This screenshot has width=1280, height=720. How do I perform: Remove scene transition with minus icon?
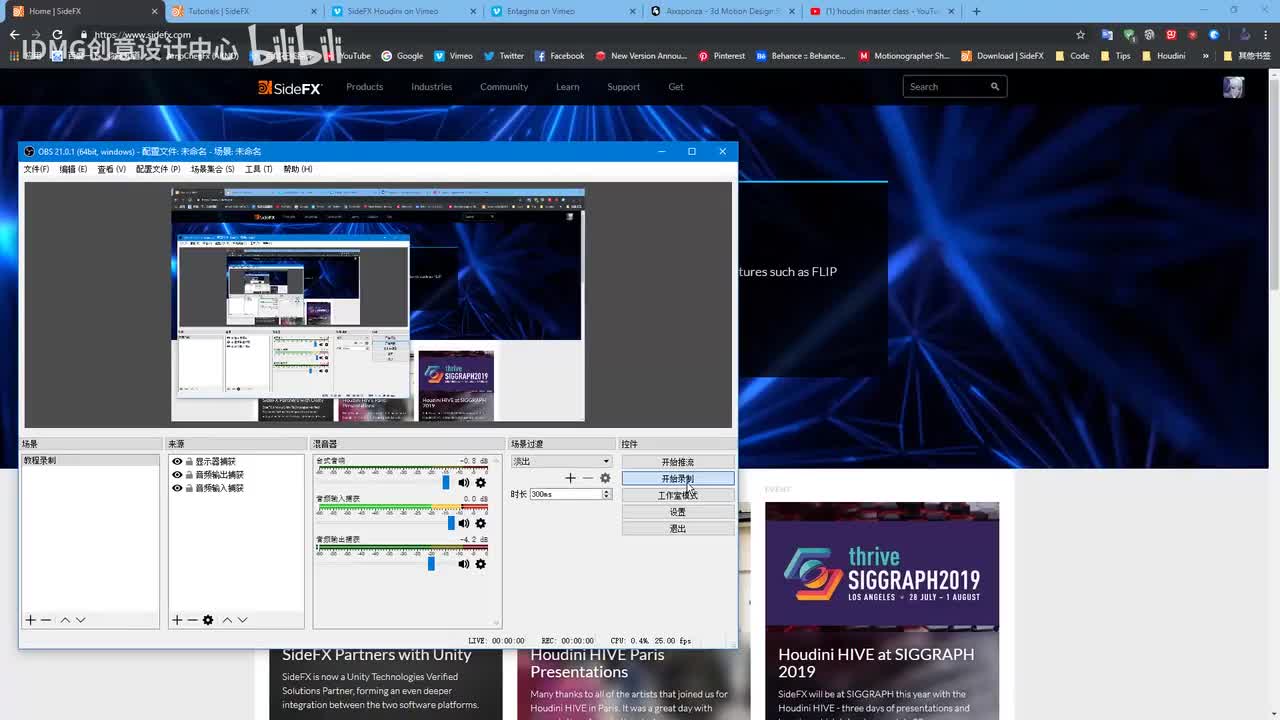pos(588,478)
